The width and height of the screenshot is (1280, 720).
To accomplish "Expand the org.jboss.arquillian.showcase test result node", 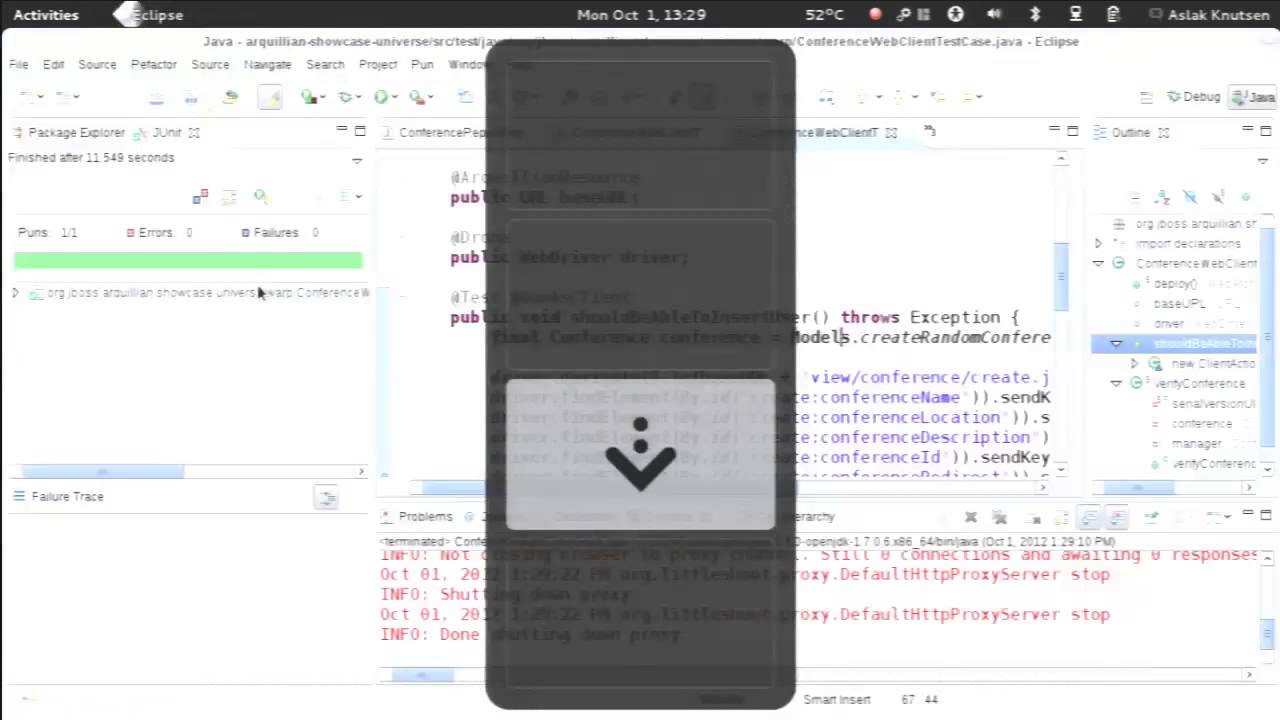I will coord(15,293).
